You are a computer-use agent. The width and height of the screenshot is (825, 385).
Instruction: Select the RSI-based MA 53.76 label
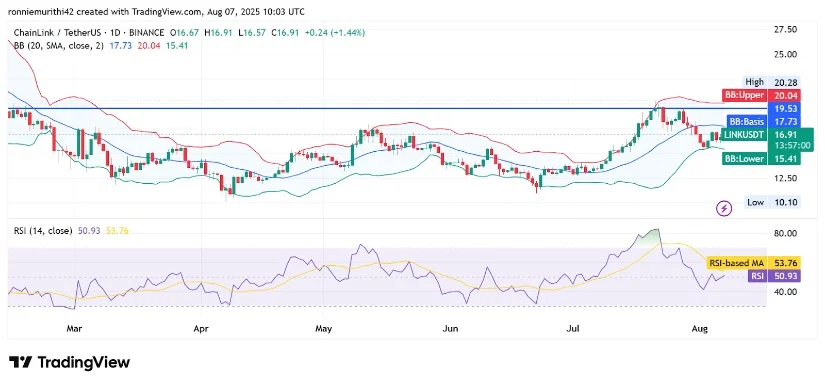click(752, 263)
